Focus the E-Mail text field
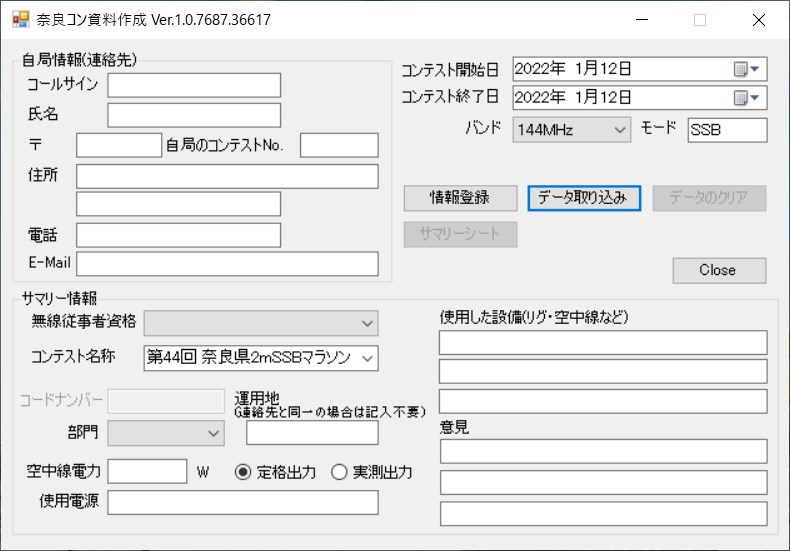790x551 pixels. click(227, 263)
